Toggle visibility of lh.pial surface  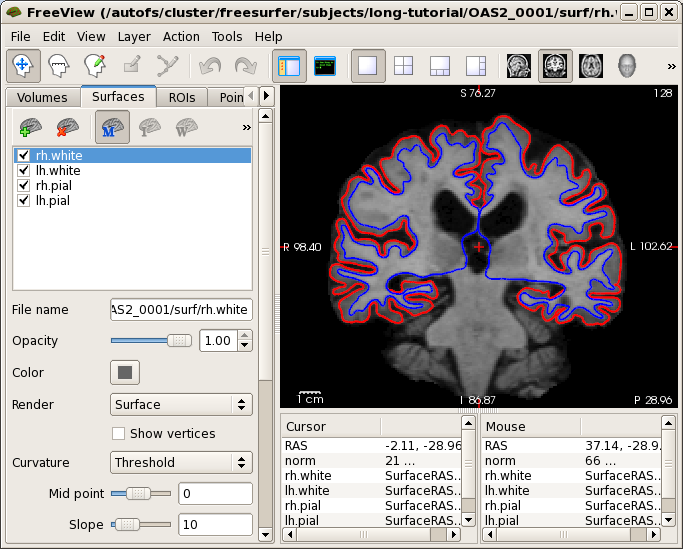point(24,201)
